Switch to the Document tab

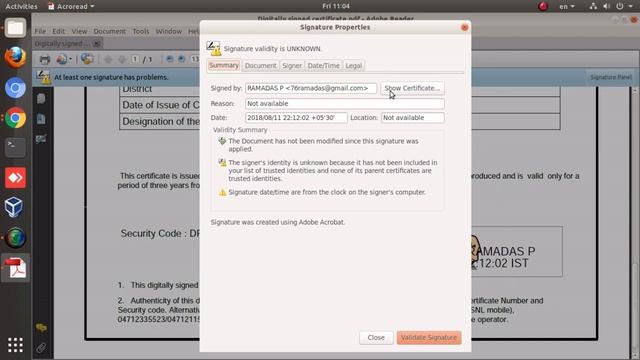(260, 66)
